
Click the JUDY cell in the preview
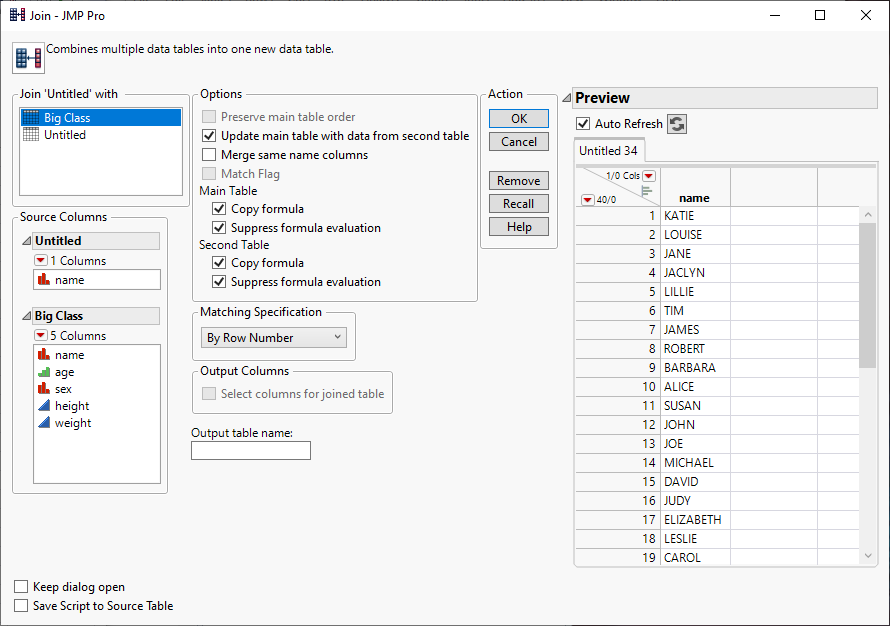click(x=695, y=501)
